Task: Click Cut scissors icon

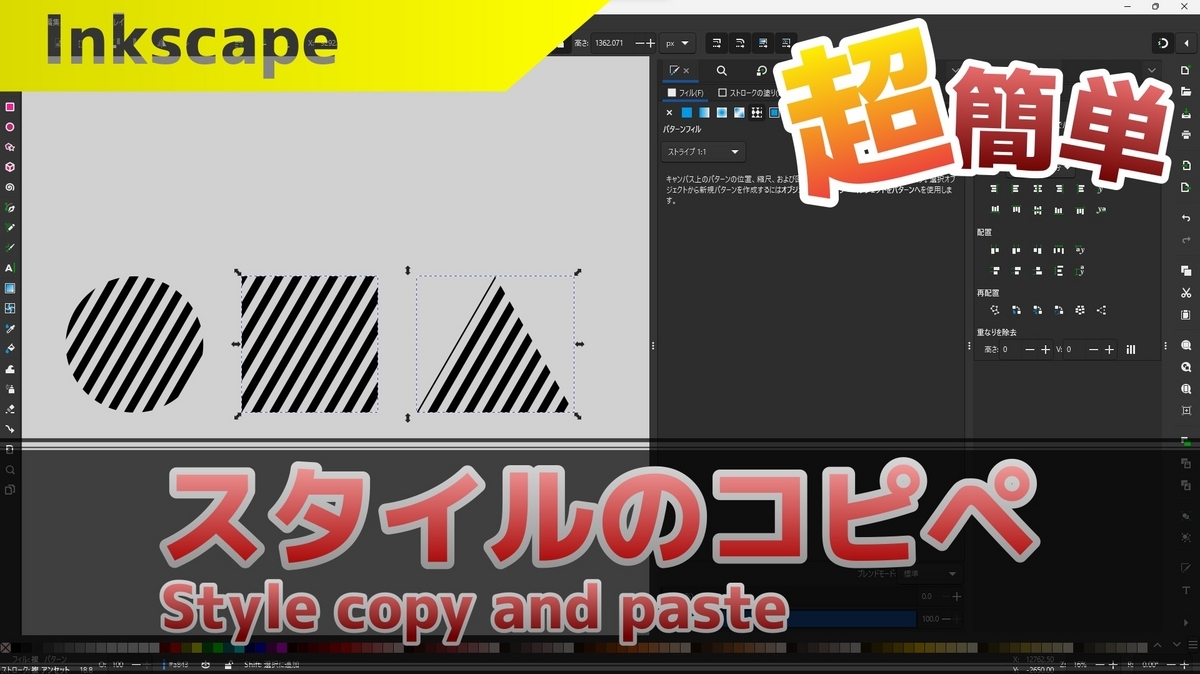Action: pyautogui.click(x=1186, y=292)
